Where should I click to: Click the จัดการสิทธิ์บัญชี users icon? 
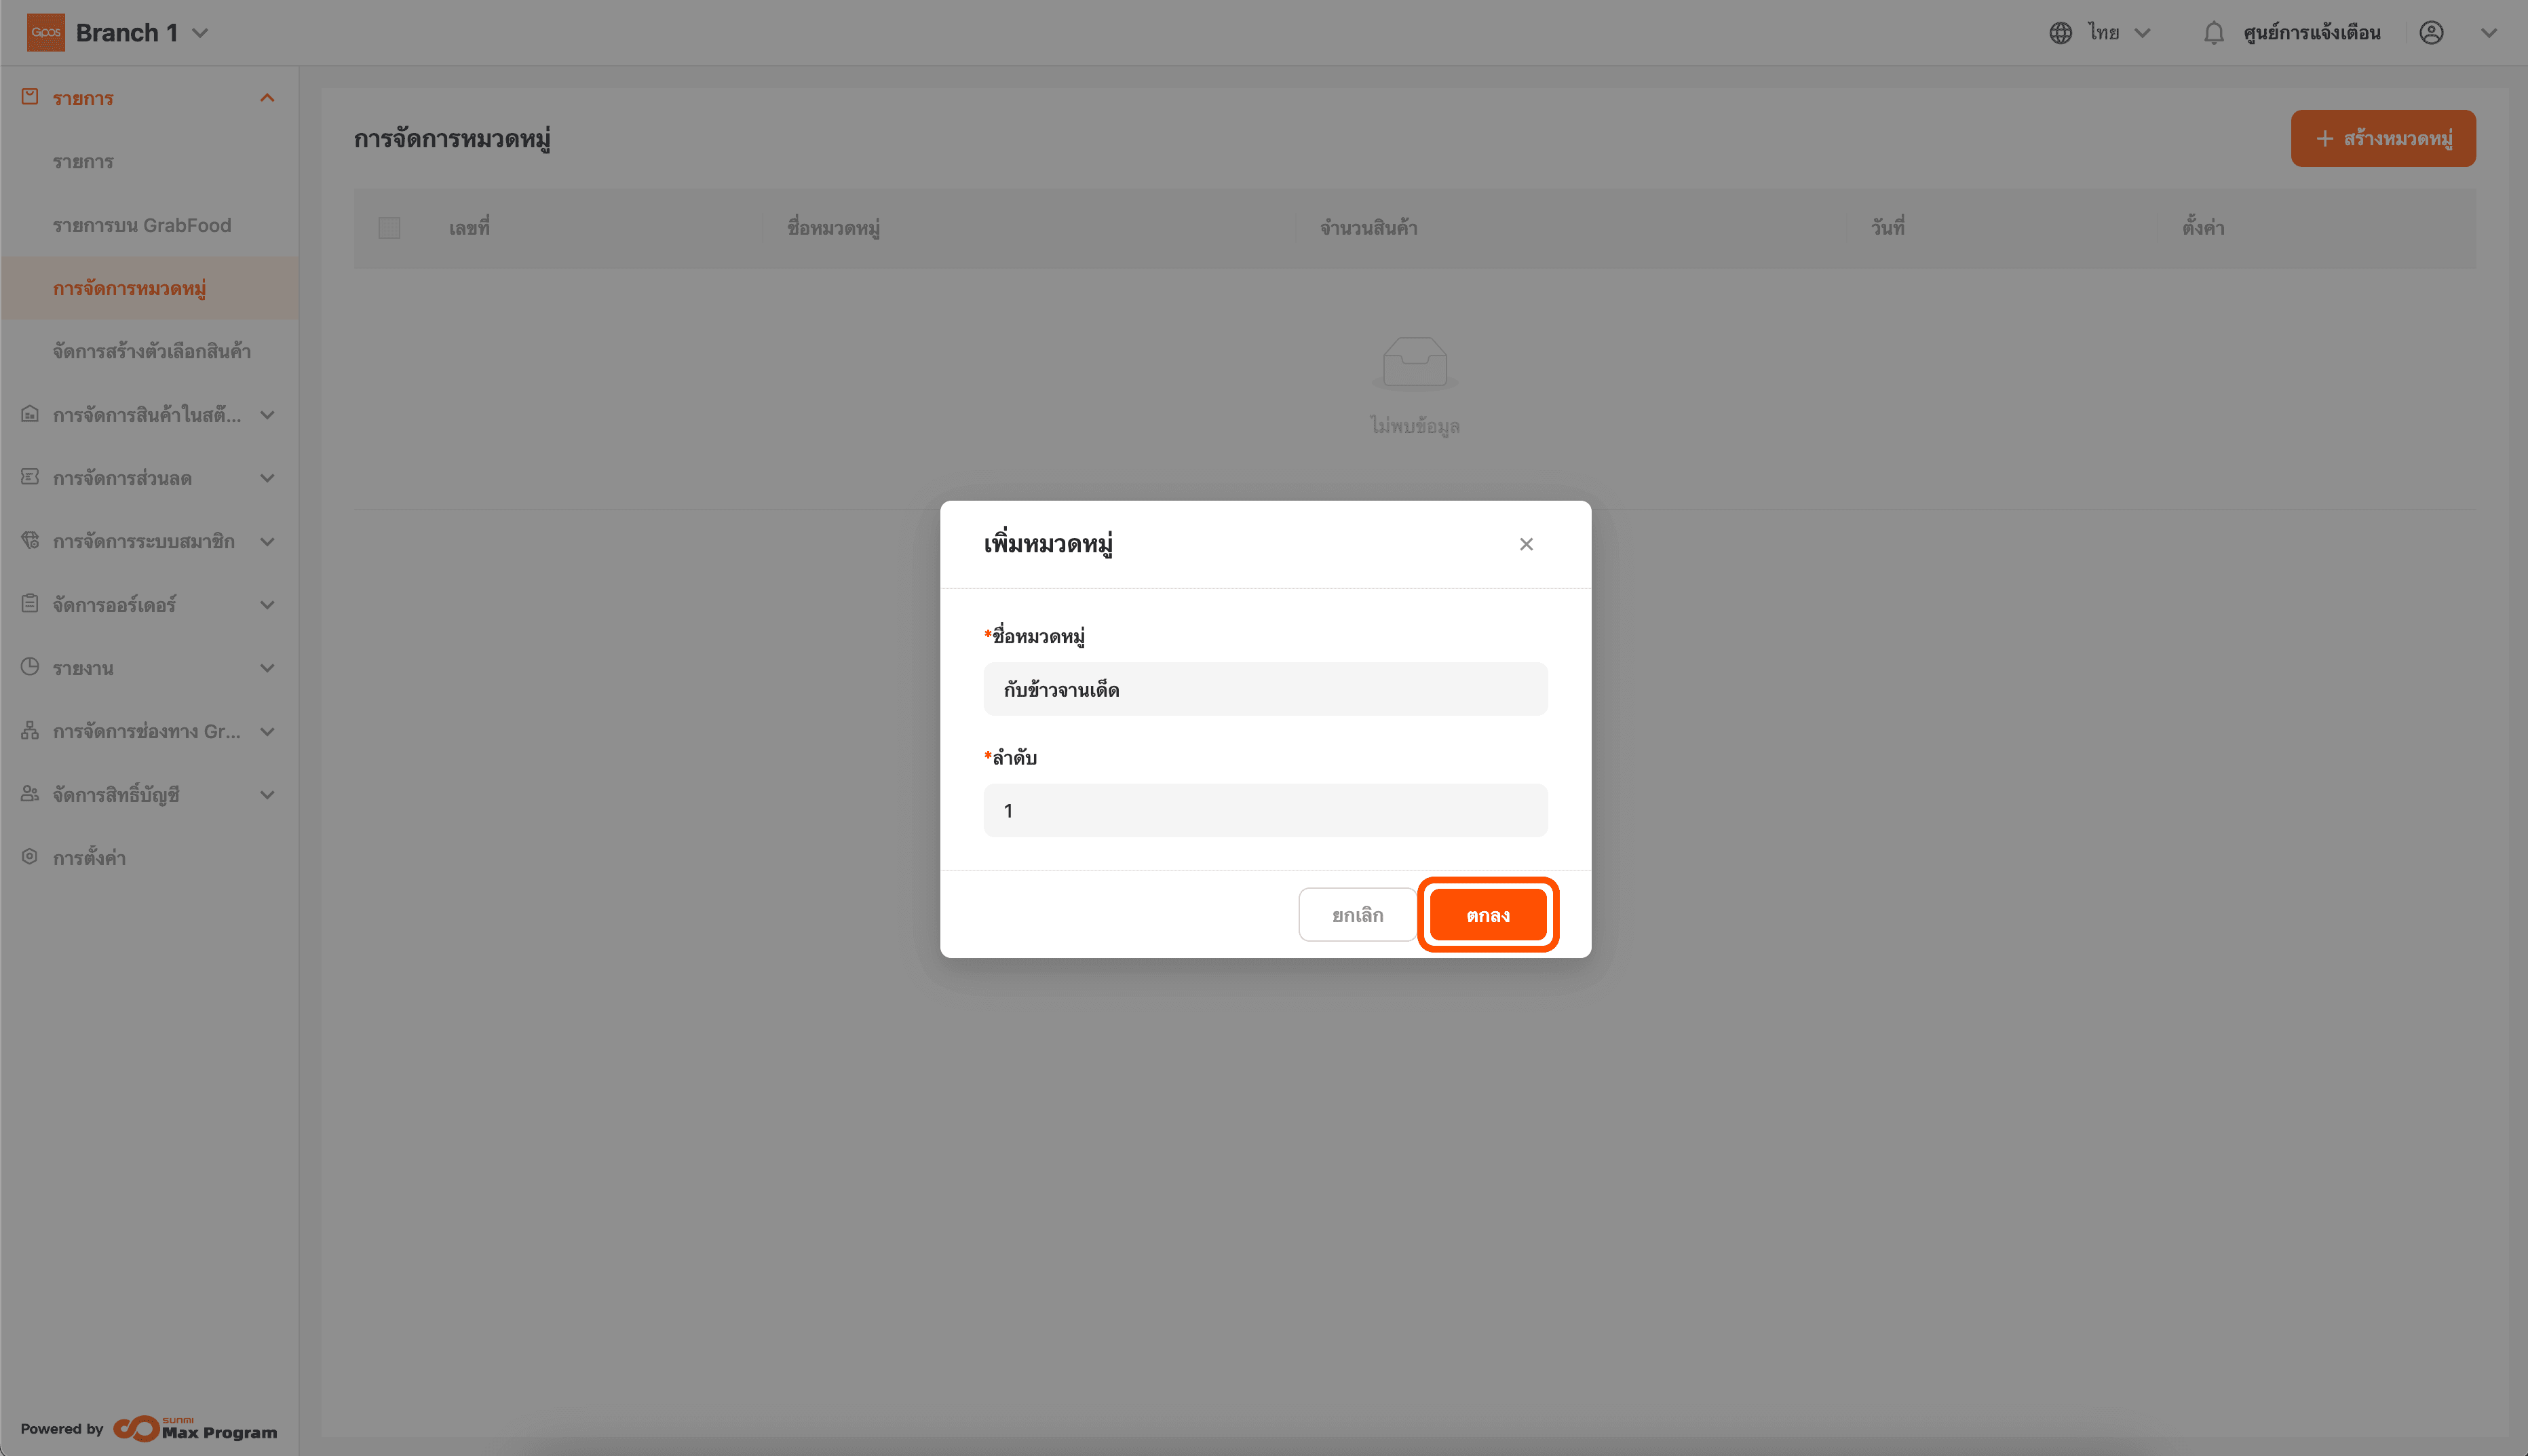tap(30, 794)
